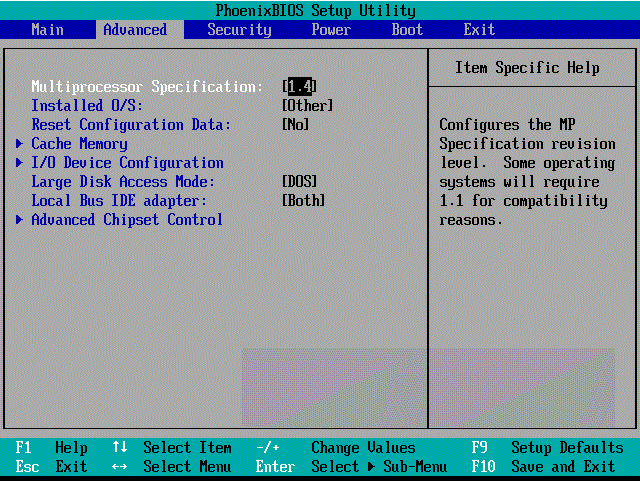Click the Advanced tab
The image size is (640, 481).
(x=135, y=29)
